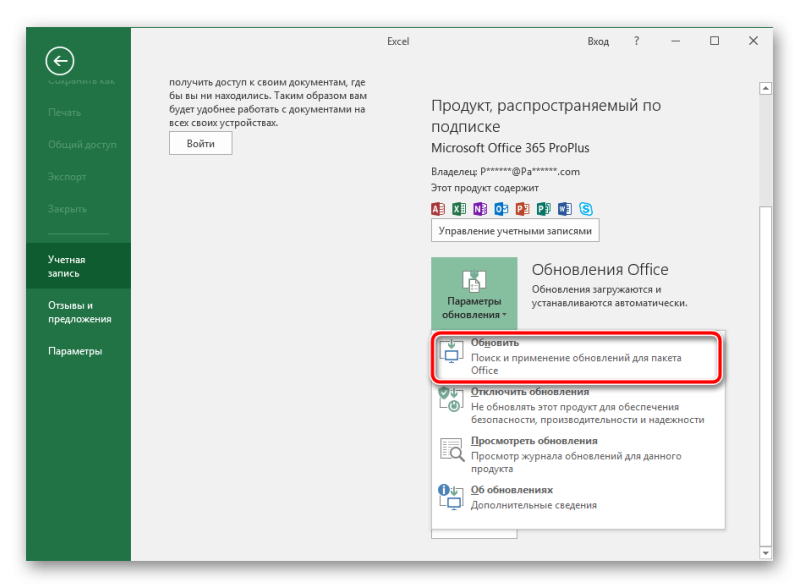Choose Просмотреть обновления option
800x588 pixels.
577,454
